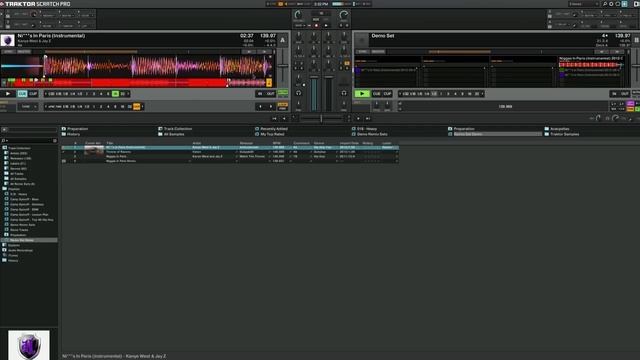Viewport: 640px width, 360px height.
Task: Clear the browser search field
Action: click(55, 140)
